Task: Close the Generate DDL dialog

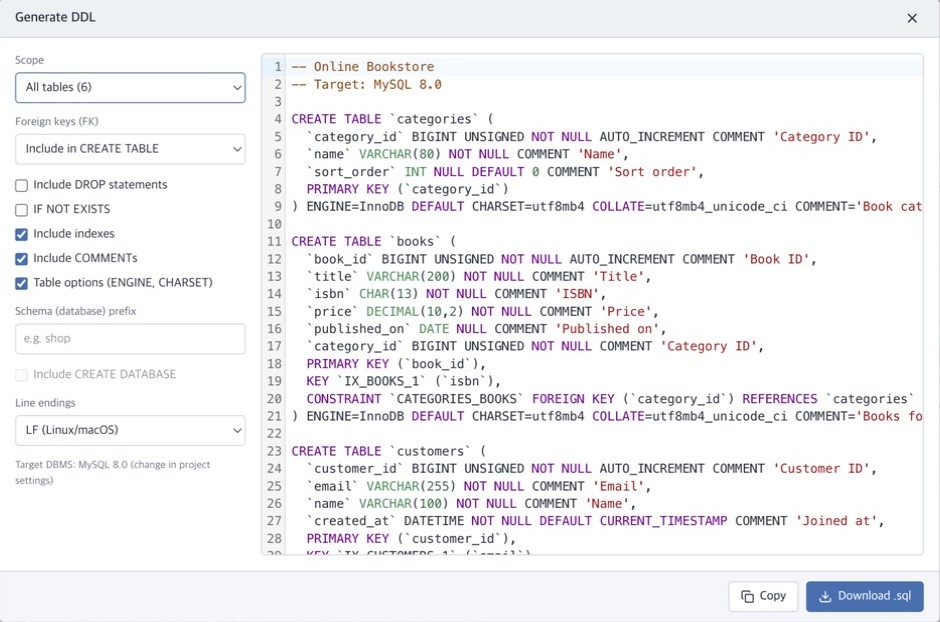Action: [x=912, y=18]
